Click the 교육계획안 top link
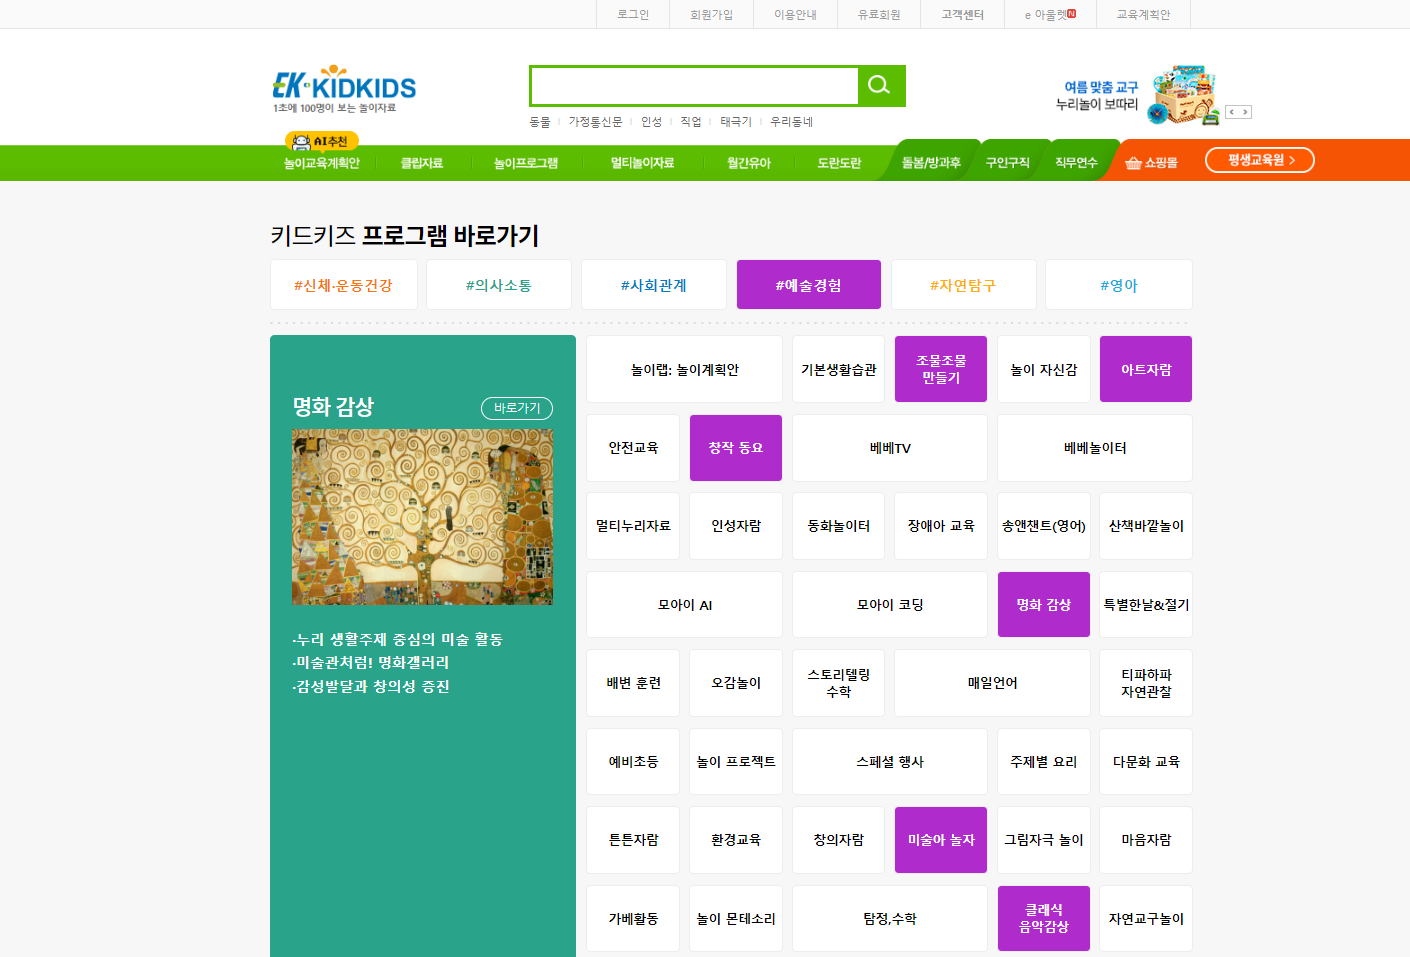The height and width of the screenshot is (957, 1410). click(x=1143, y=14)
